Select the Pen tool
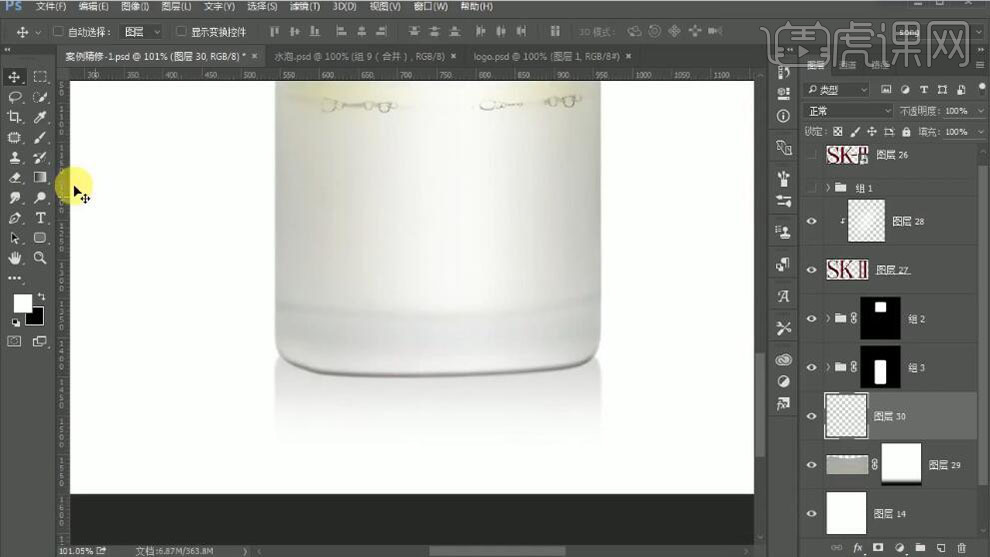This screenshot has width=990, height=557. (x=14, y=219)
